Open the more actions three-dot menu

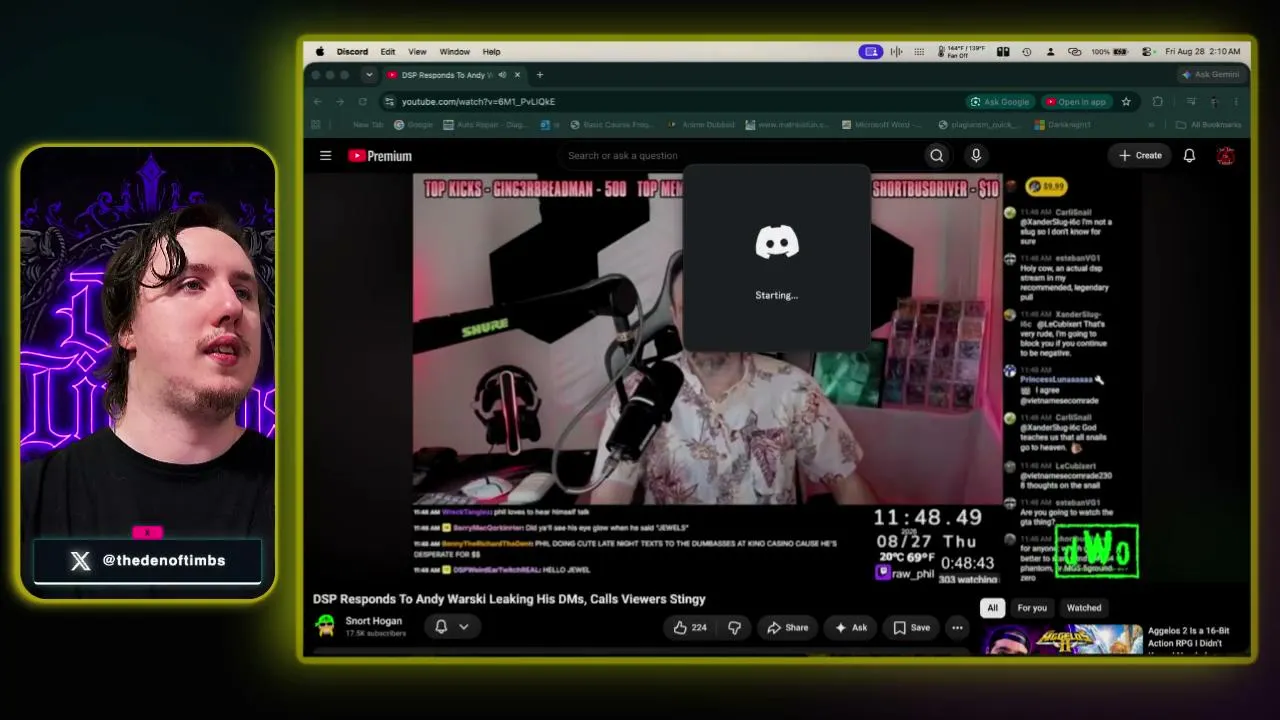pyautogui.click(x=957, y=627)
